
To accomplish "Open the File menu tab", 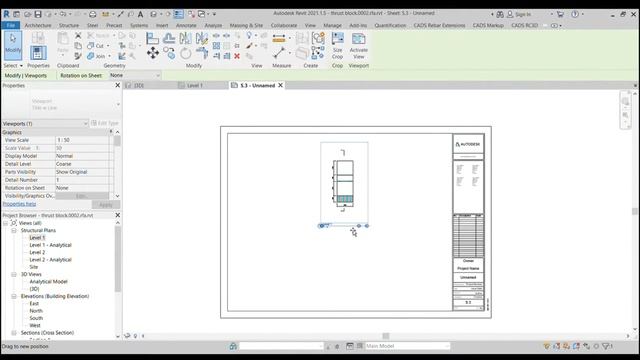I will [11, 25].
